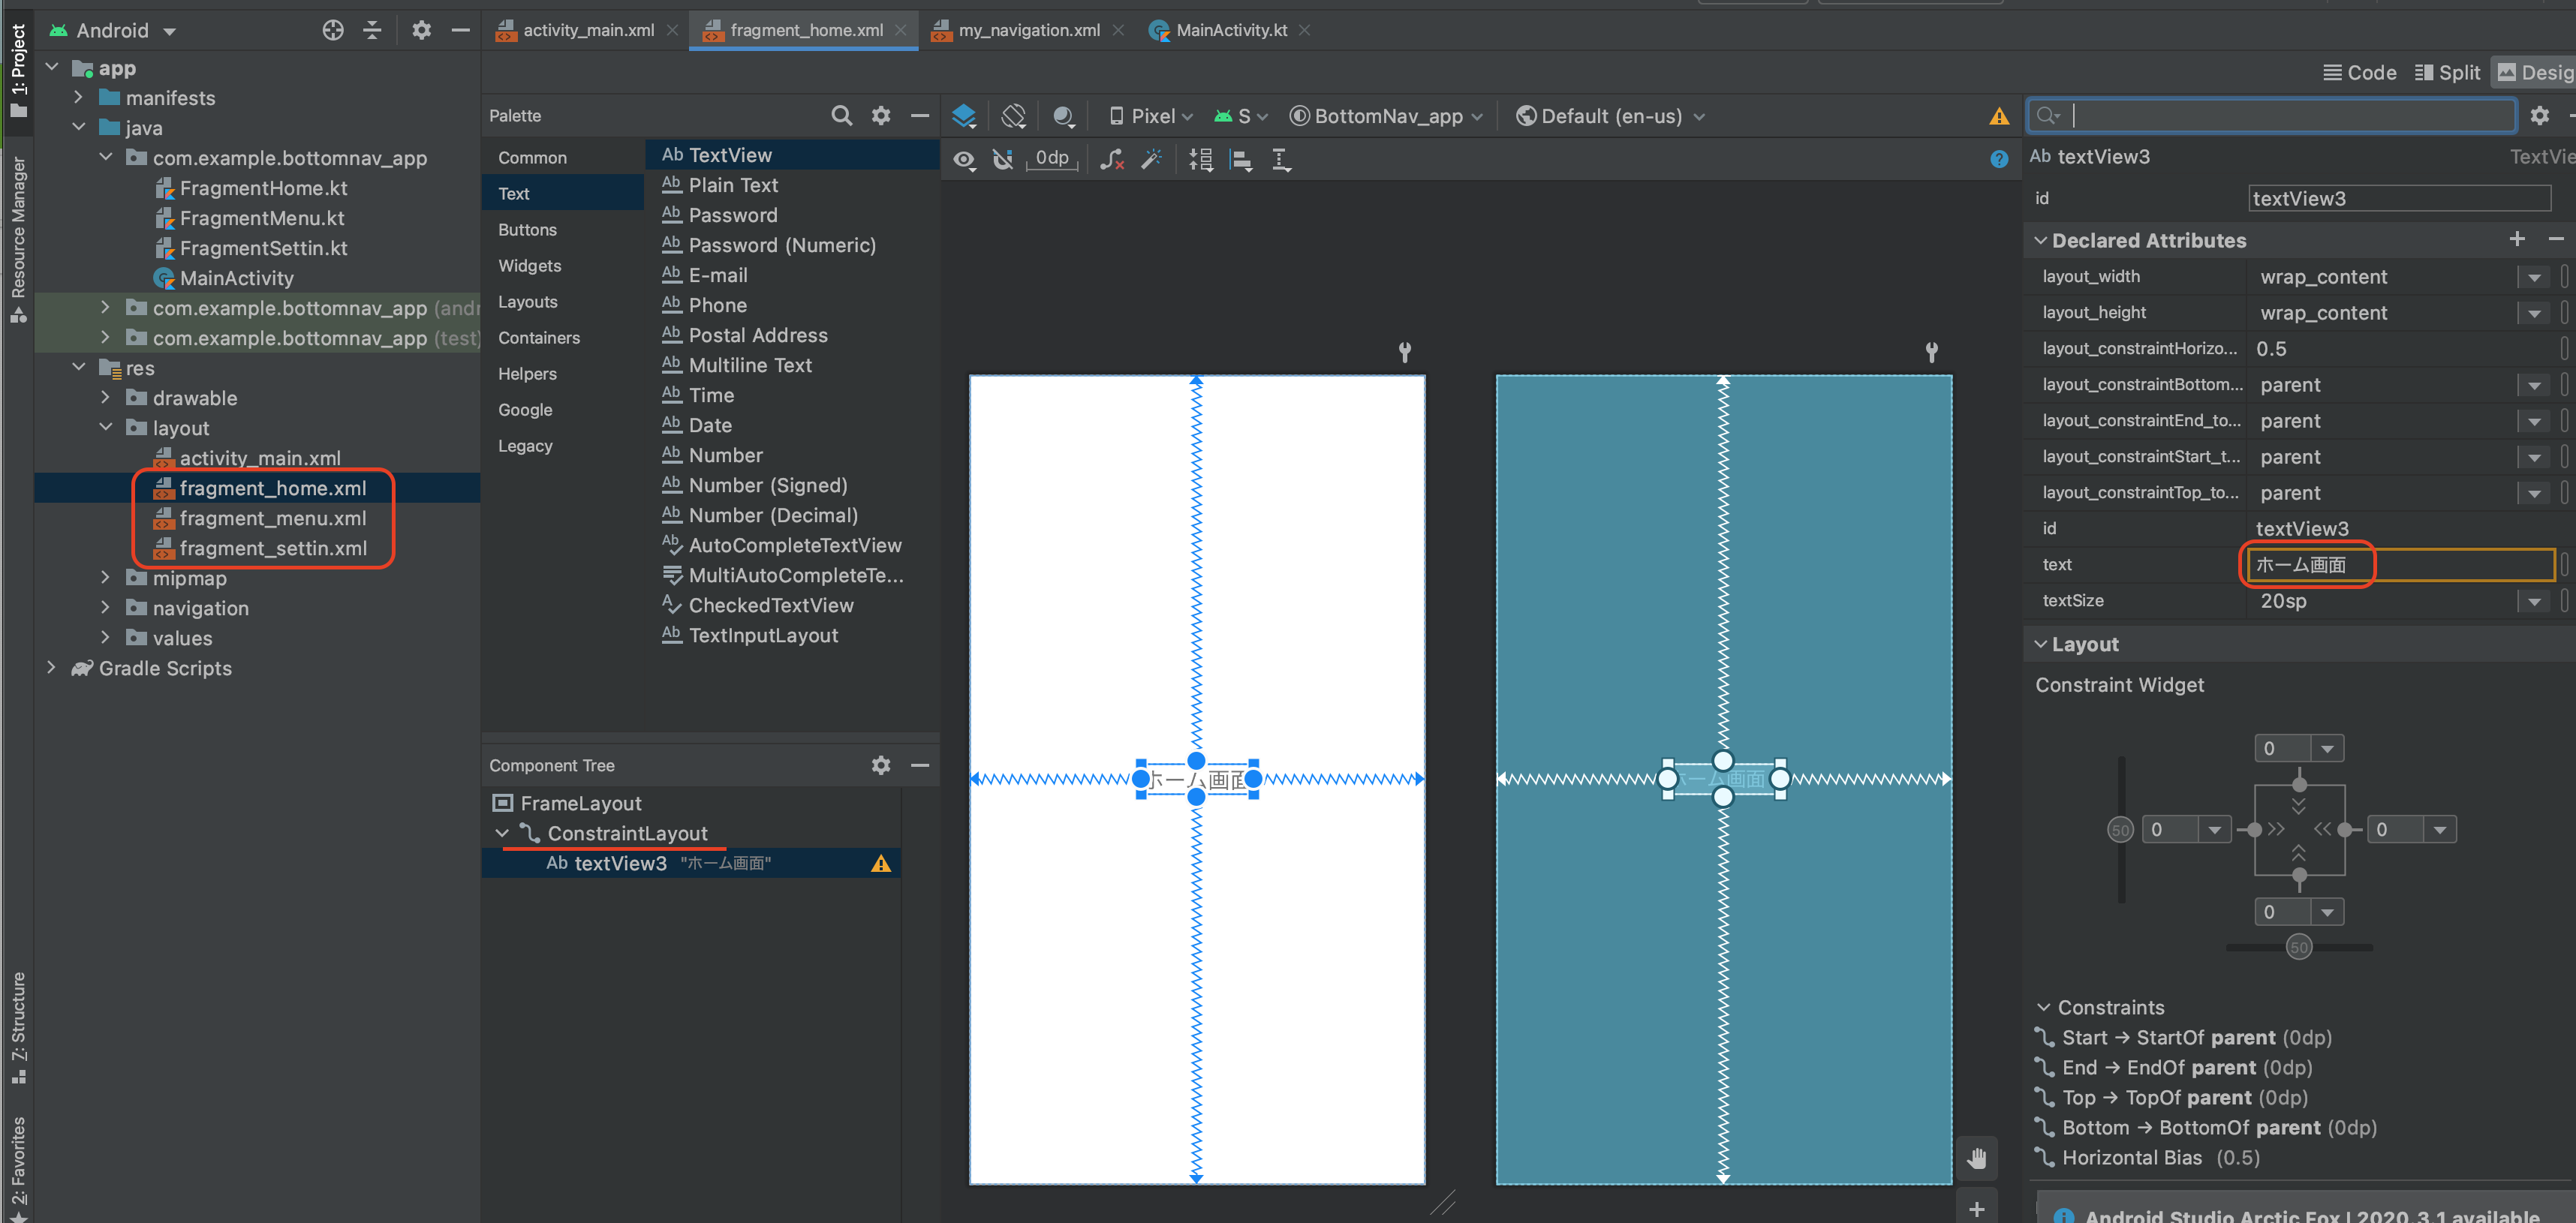Viewport: 2576px width, 1223px height.
Task: Open the Guidelines icon in design toolbar
Action: (x=1281, y=159)
